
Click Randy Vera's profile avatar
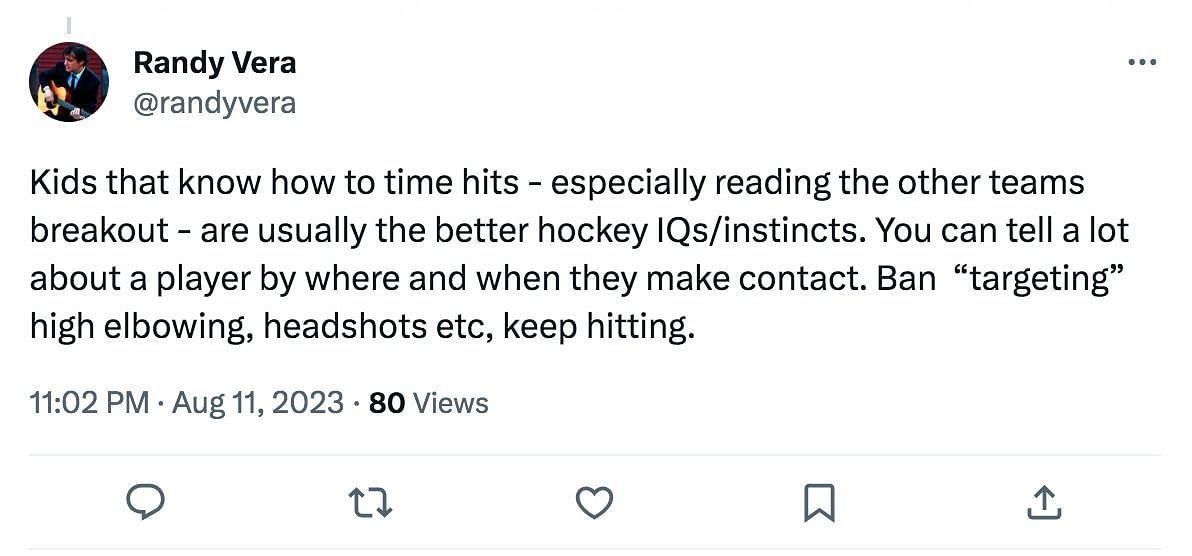pyautogui.click(x=69, y=82)
